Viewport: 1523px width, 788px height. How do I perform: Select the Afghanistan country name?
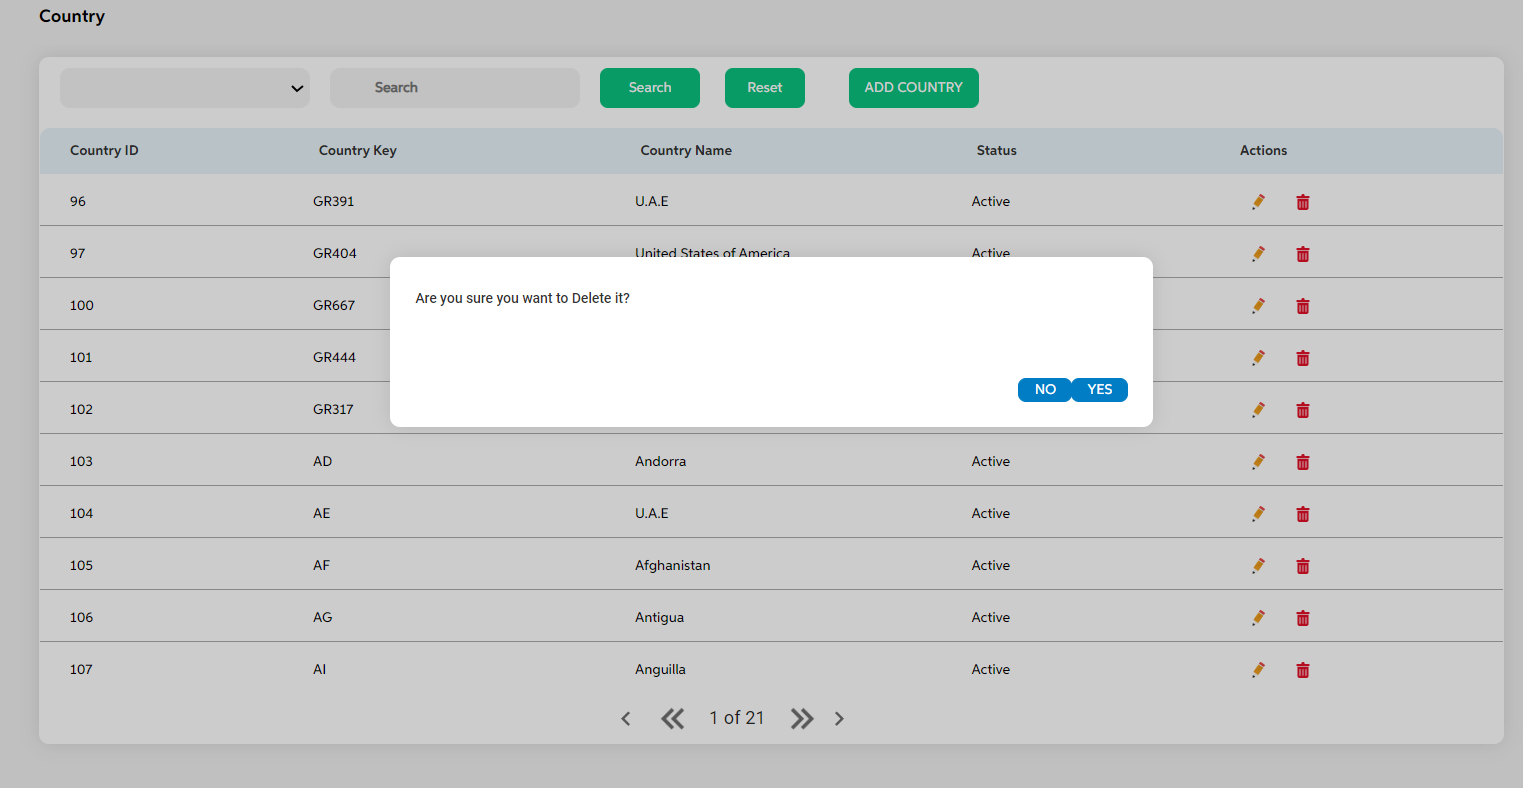click(x=672, y=566)
